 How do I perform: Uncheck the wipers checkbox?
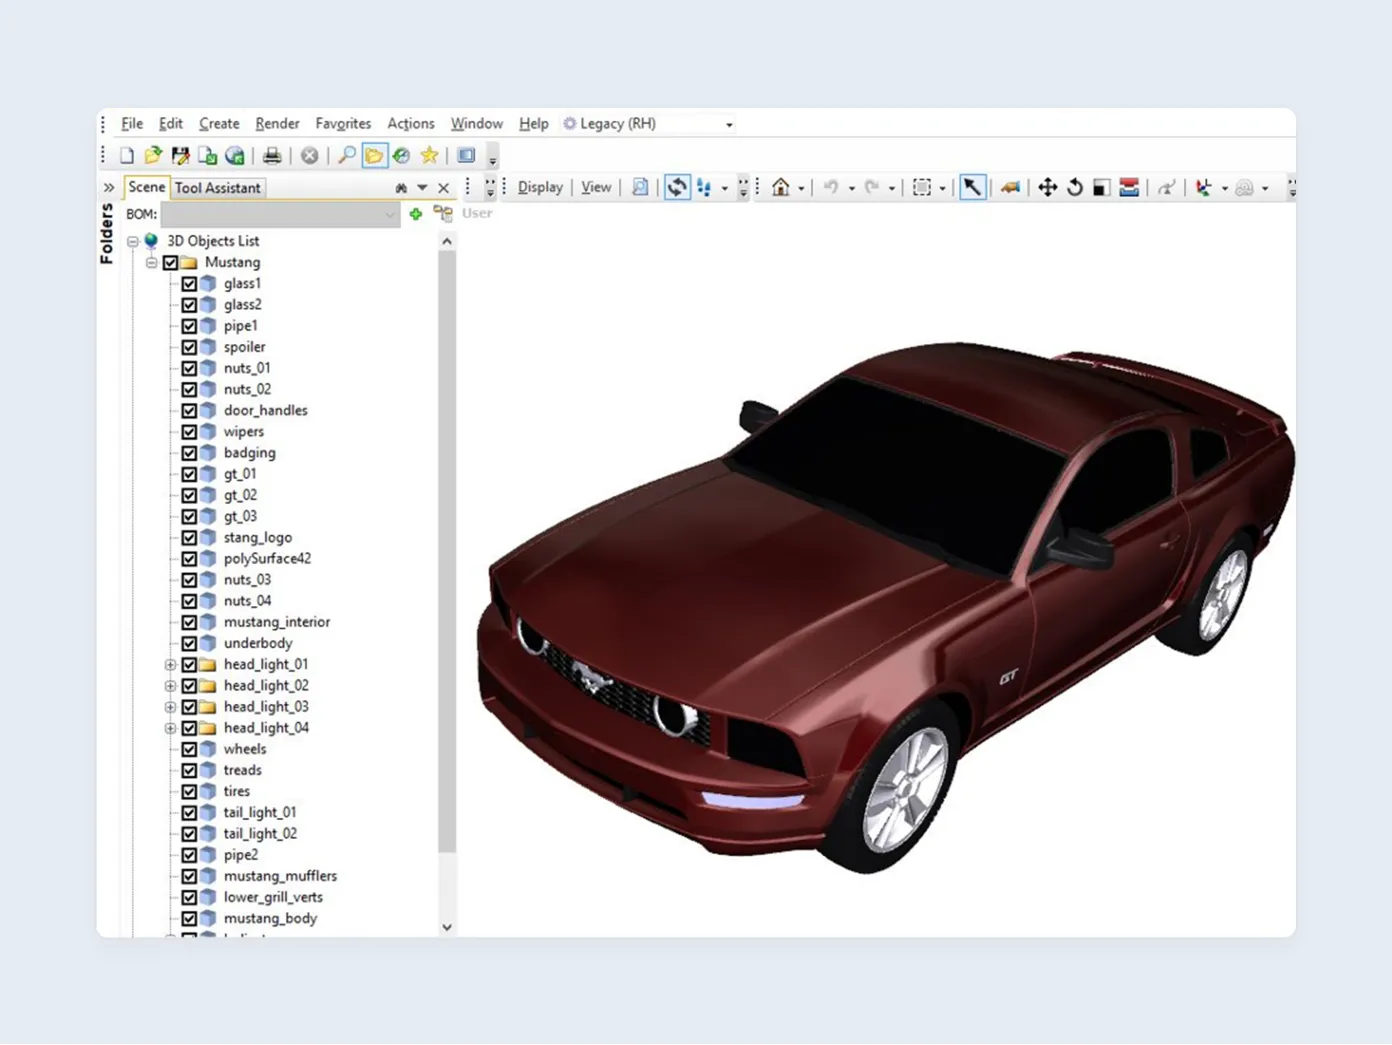point(189,432)
